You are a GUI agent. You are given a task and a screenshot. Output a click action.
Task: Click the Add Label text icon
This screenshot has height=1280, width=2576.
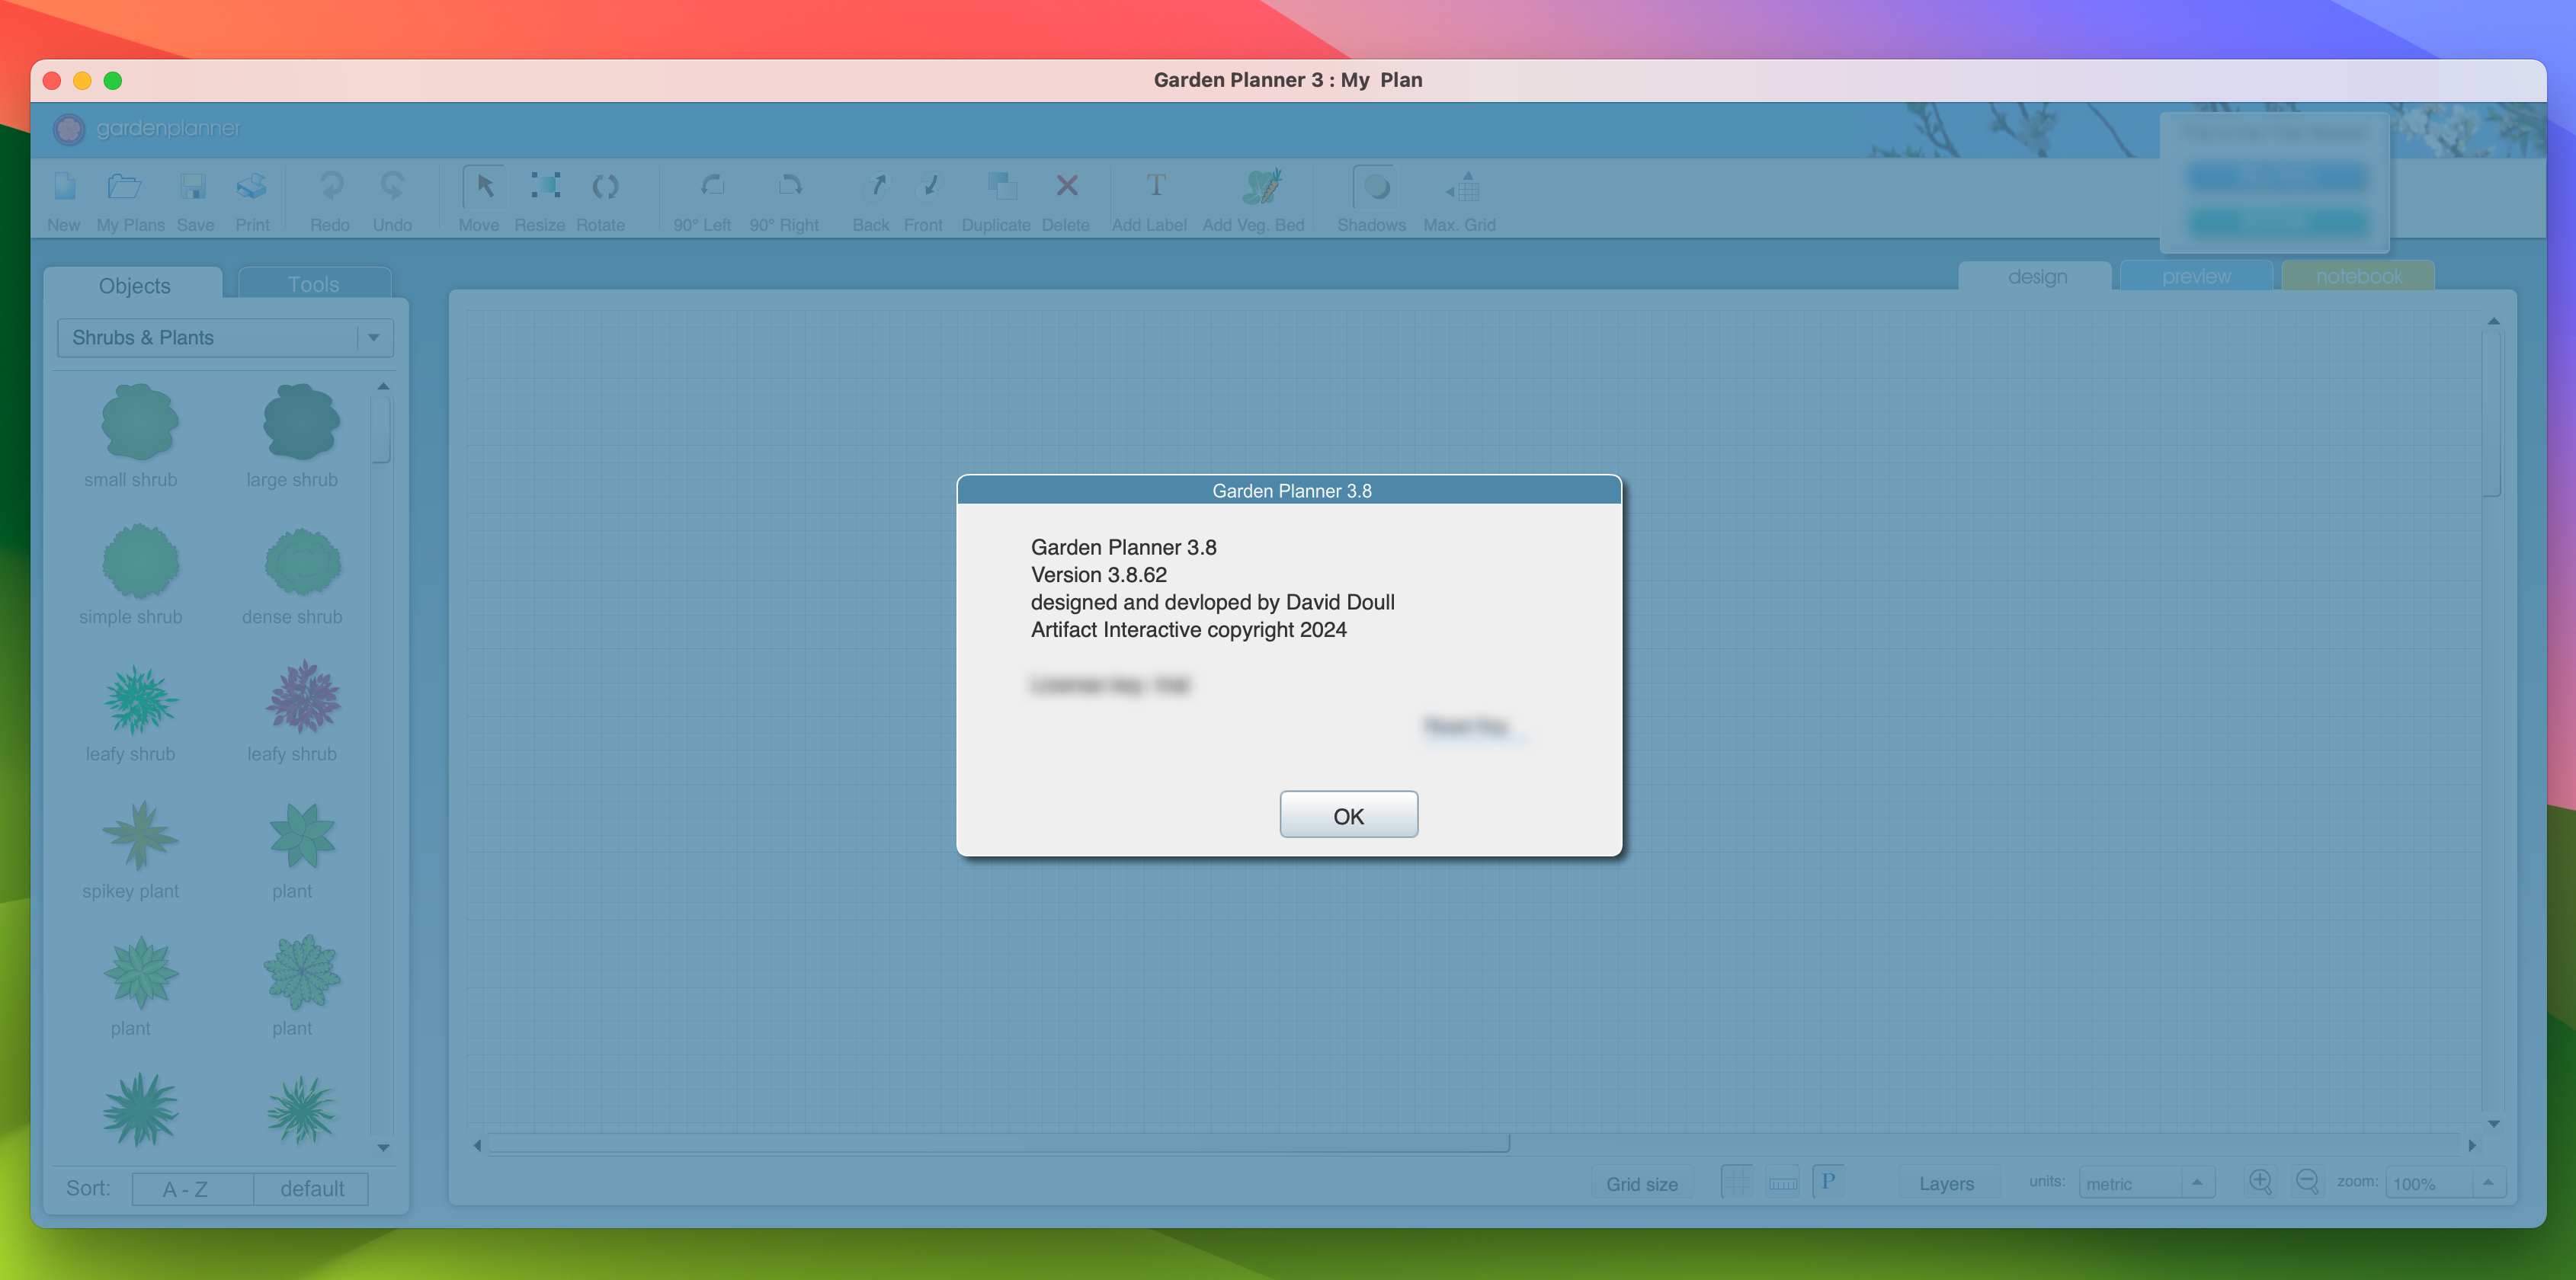coord(1155,186)
